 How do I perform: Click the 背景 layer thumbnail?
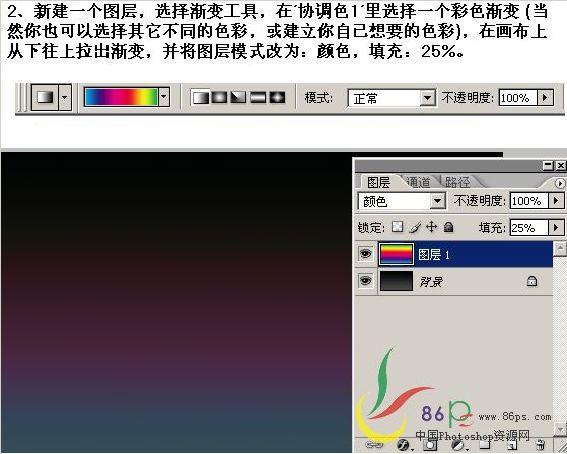[x=396, y=281]
